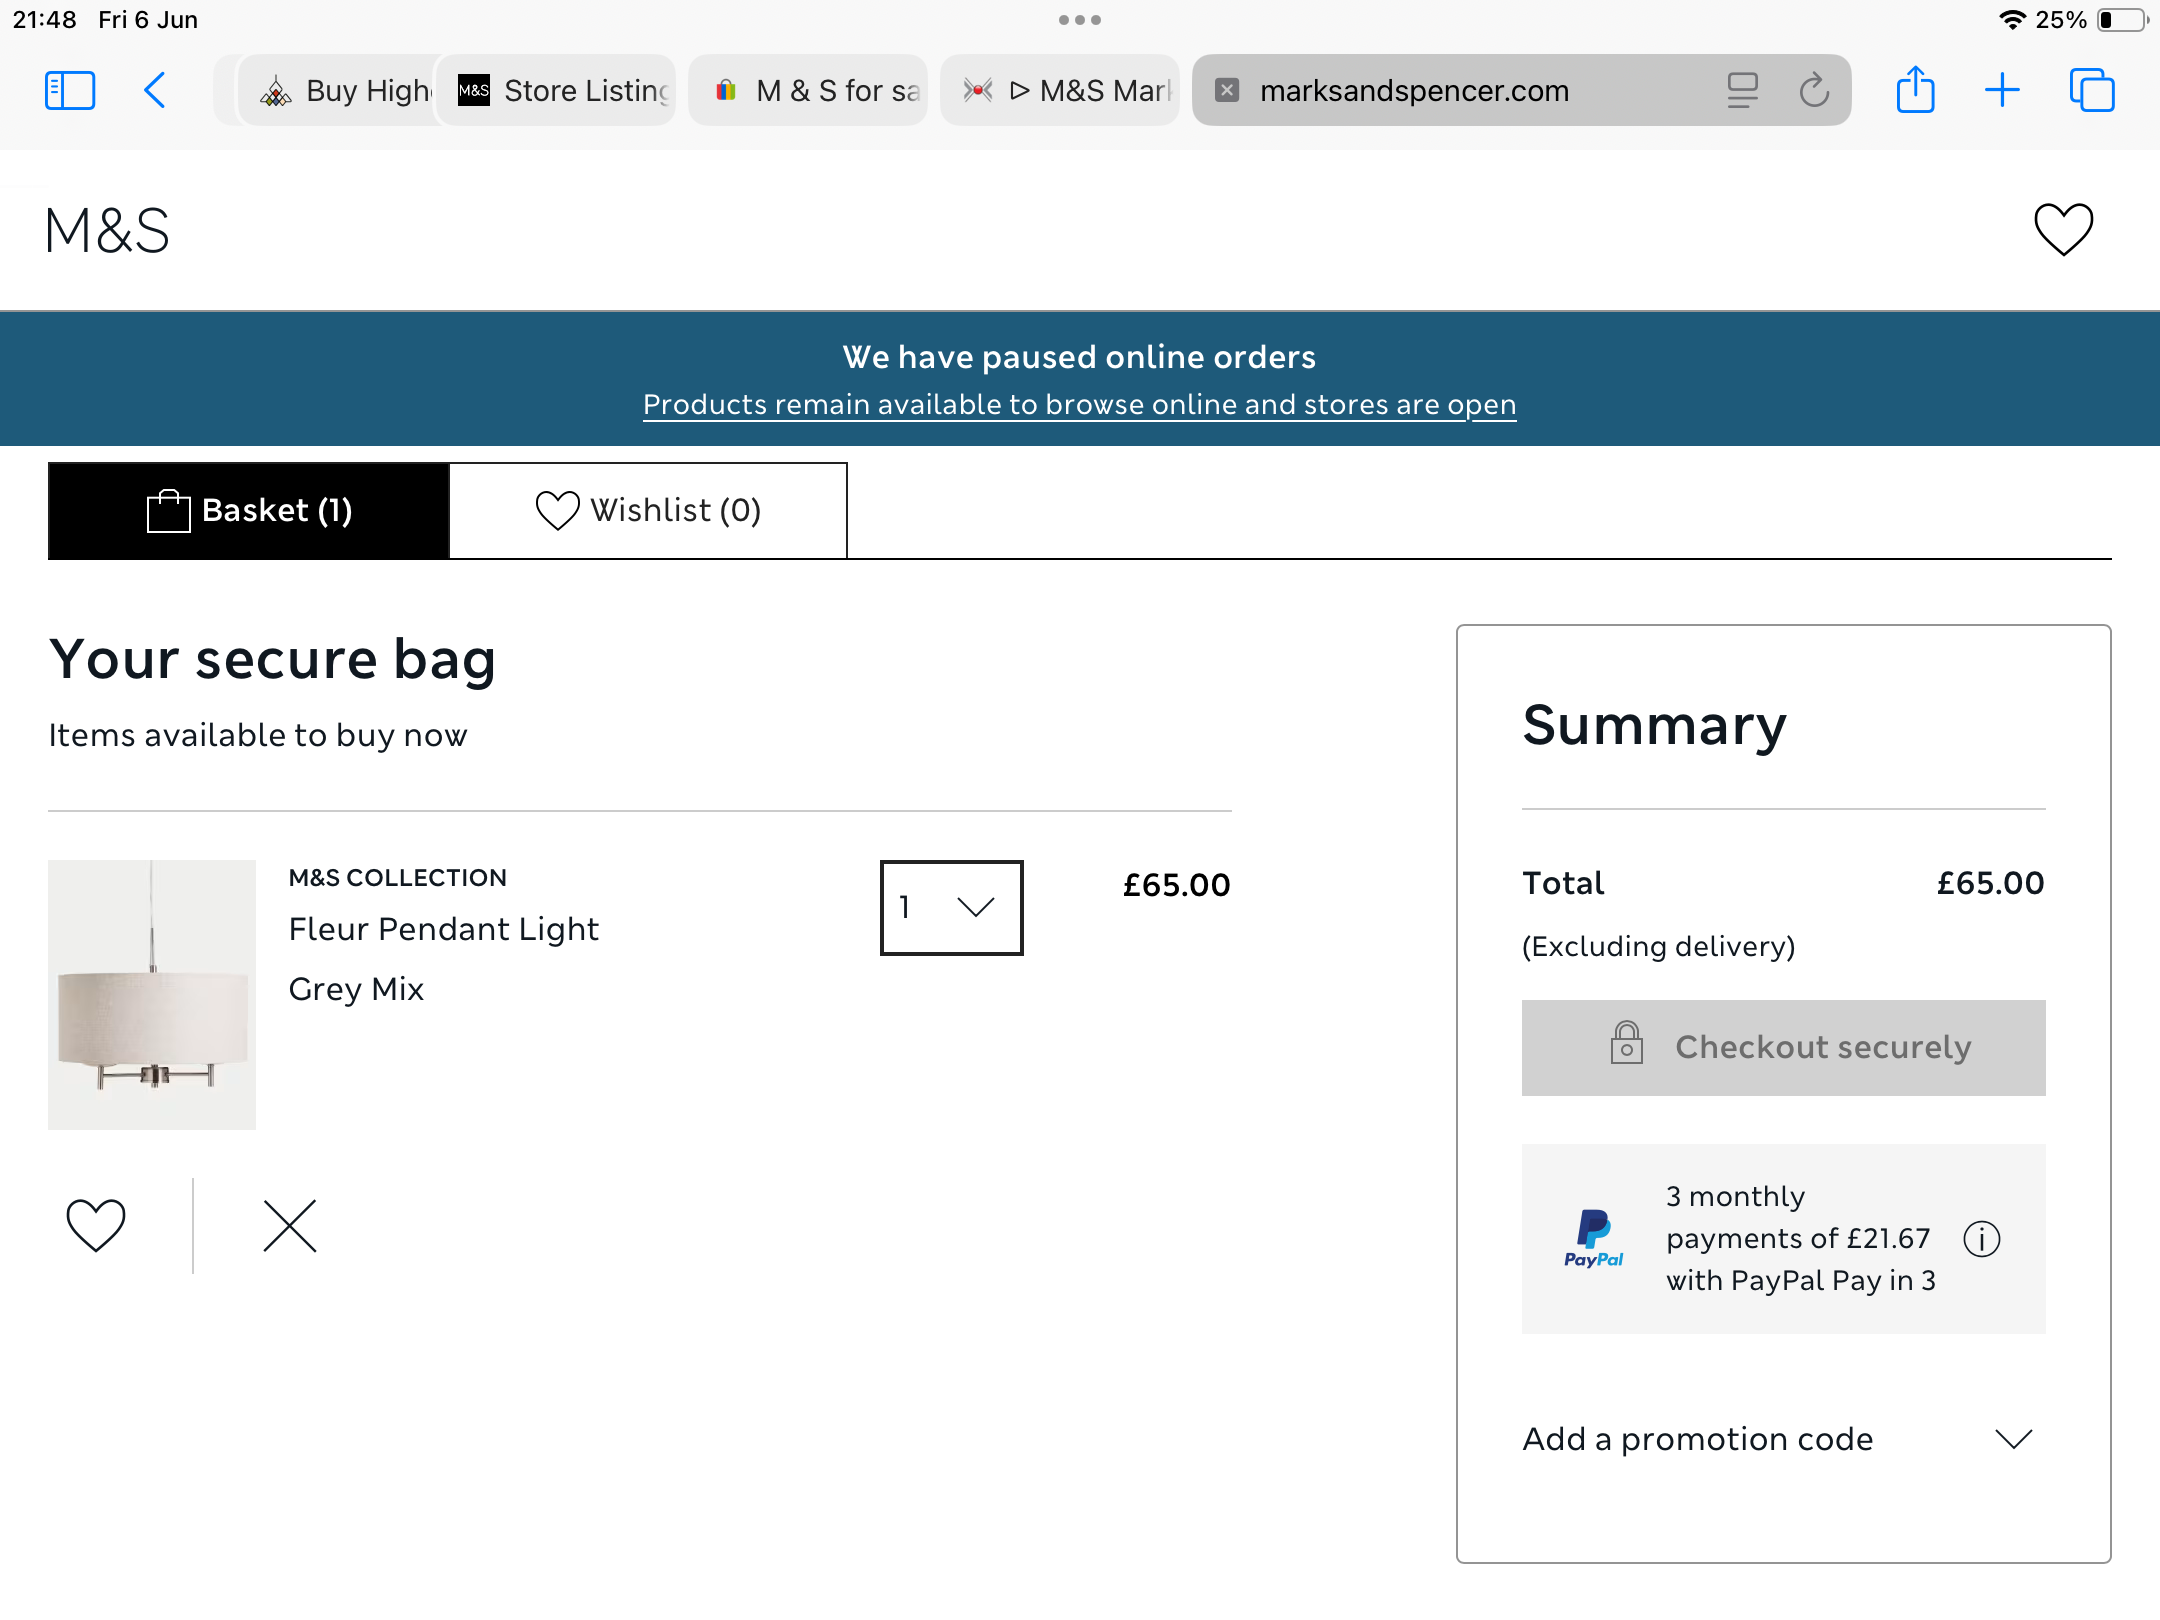Image resolution: width=2160 pixels, height=1620 pixels.
Task: Select the Wishlist (0) tab
Action: coord(648,510)
